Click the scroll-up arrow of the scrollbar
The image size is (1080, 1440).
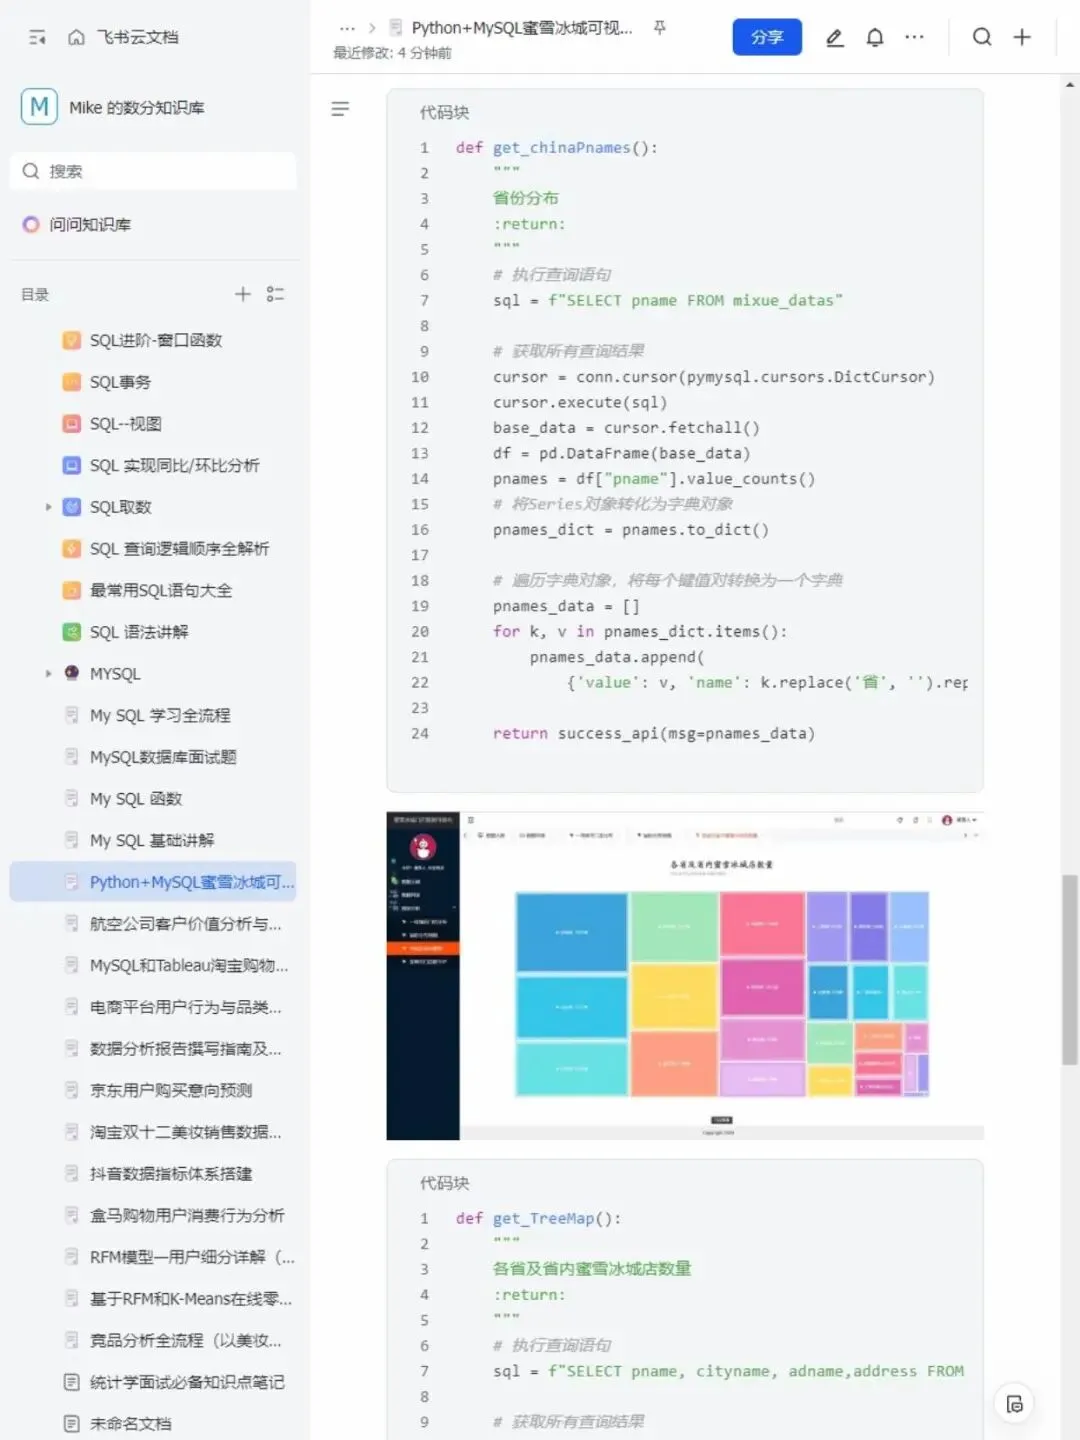[1070, 86]
